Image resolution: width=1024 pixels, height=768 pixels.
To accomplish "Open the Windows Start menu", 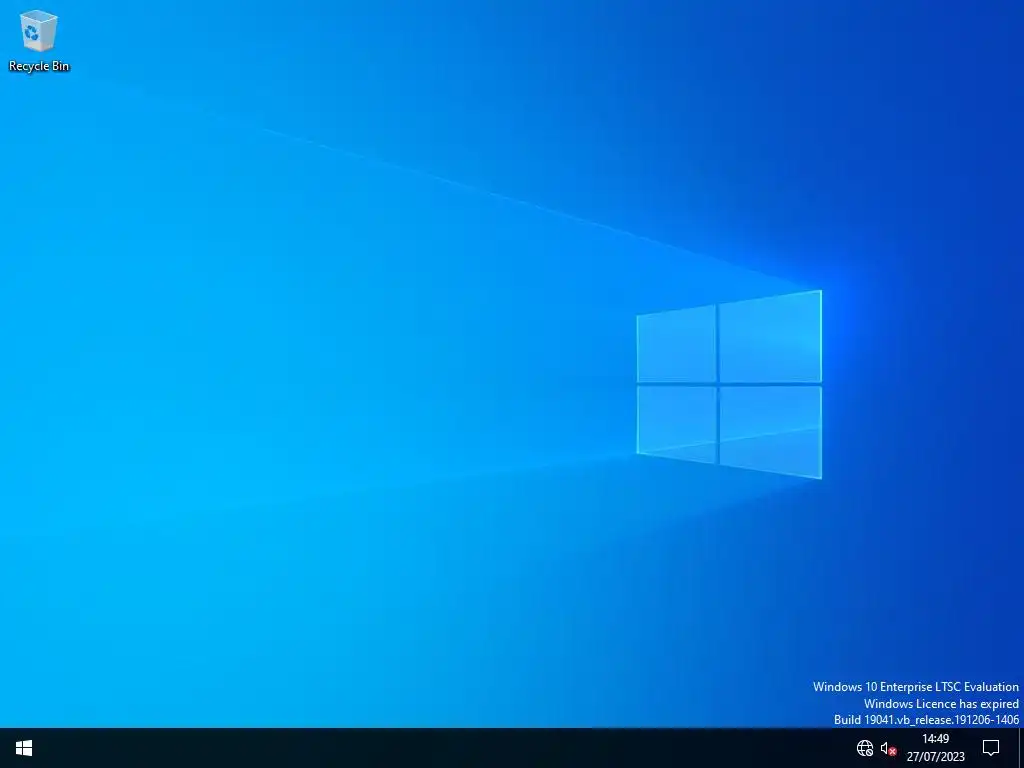I will pyautogui.click(x=24, y=748).
